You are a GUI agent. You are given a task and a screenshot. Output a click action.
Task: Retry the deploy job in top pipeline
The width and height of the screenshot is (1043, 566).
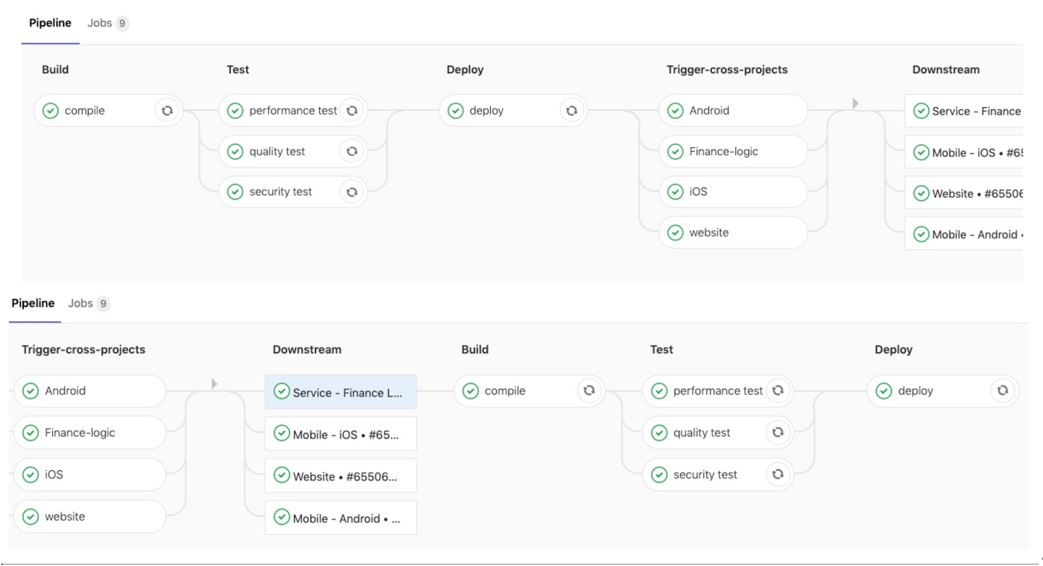(x=571, y=110)
